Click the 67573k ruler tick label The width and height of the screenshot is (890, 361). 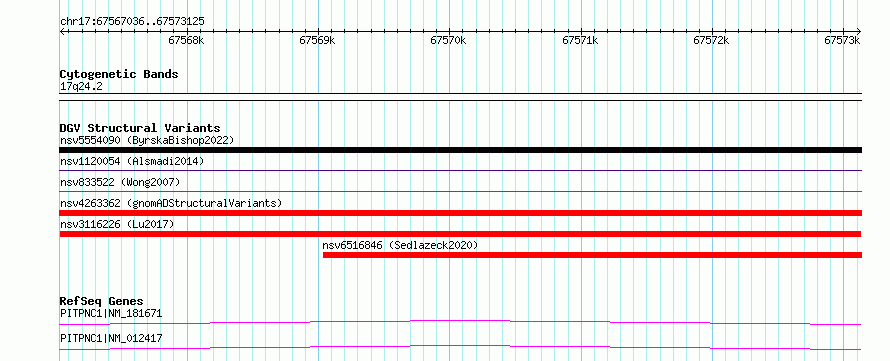click(843, 40)
